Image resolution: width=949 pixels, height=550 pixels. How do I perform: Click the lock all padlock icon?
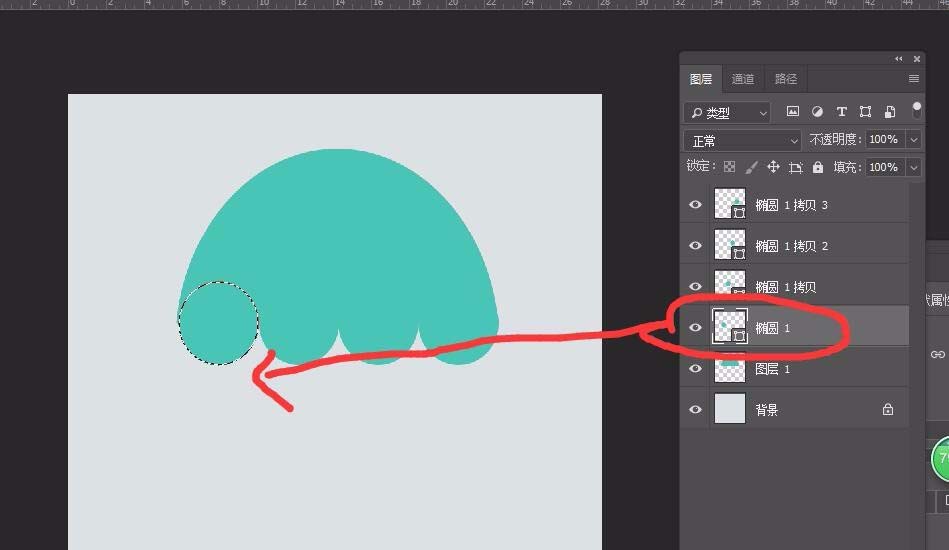click(x=818, y=167)
